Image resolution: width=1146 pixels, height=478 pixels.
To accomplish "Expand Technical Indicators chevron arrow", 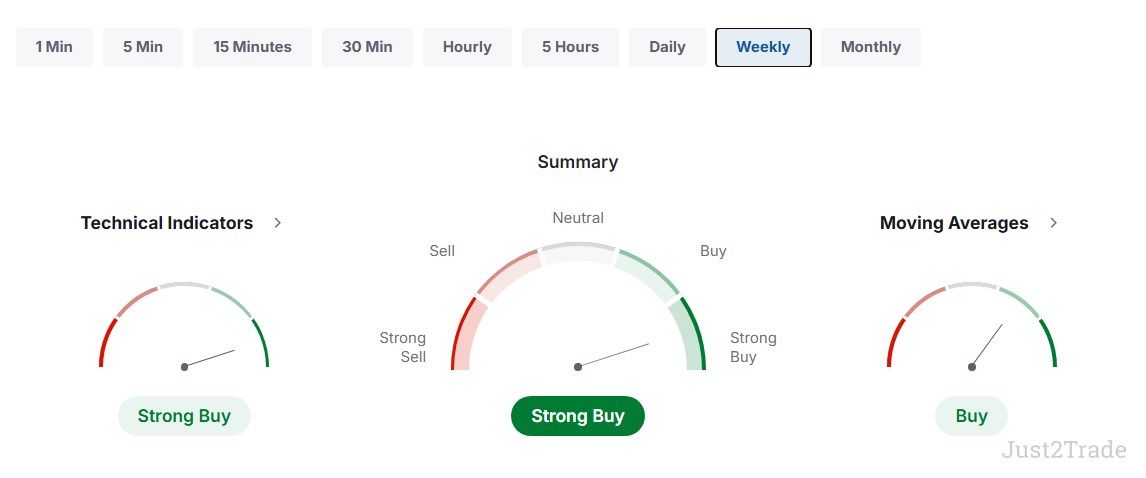I will click(278, 223).
